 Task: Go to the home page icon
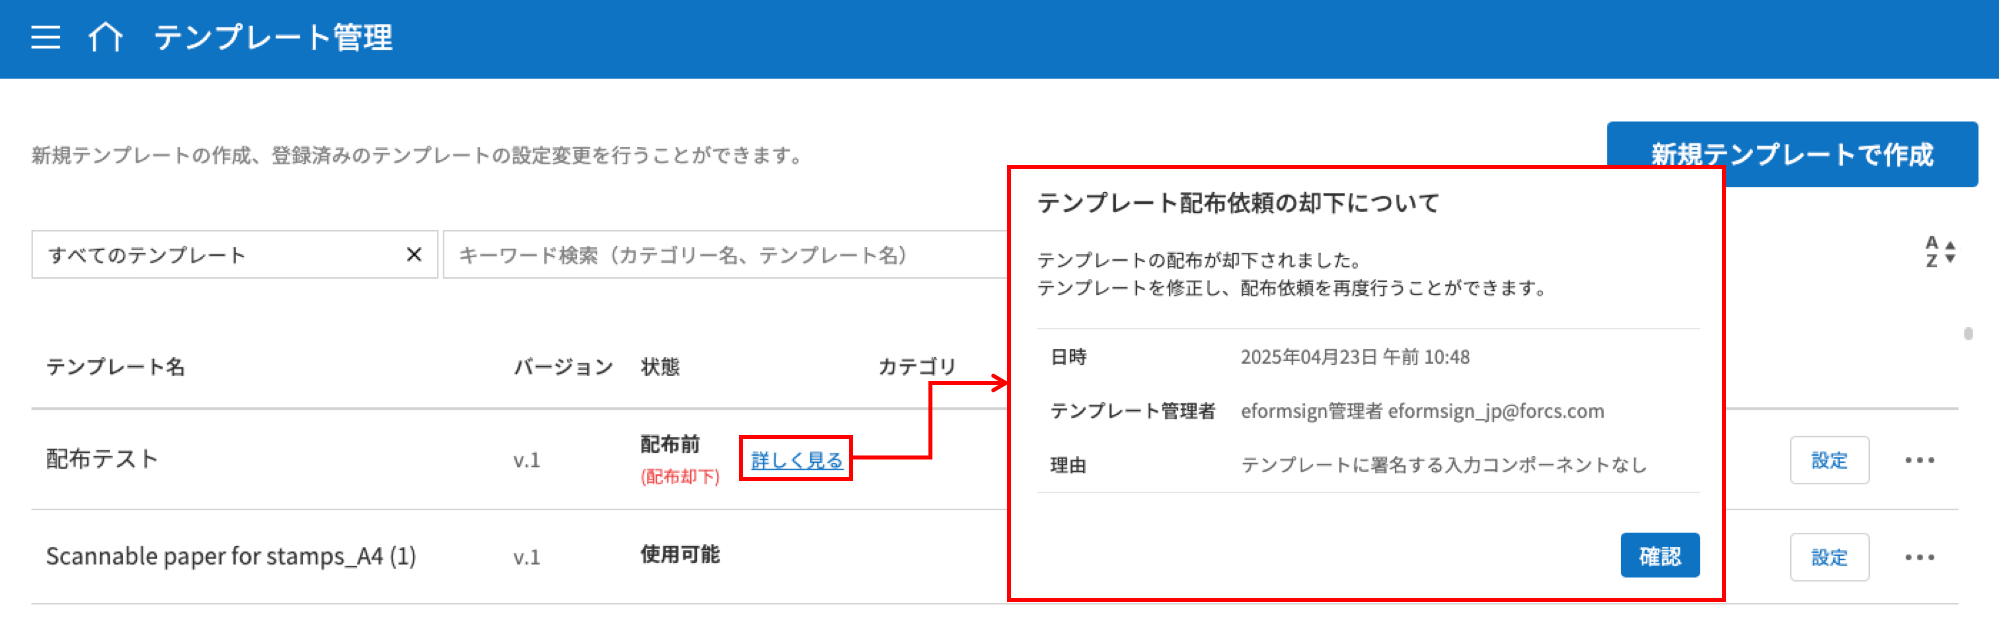point(105,38)
